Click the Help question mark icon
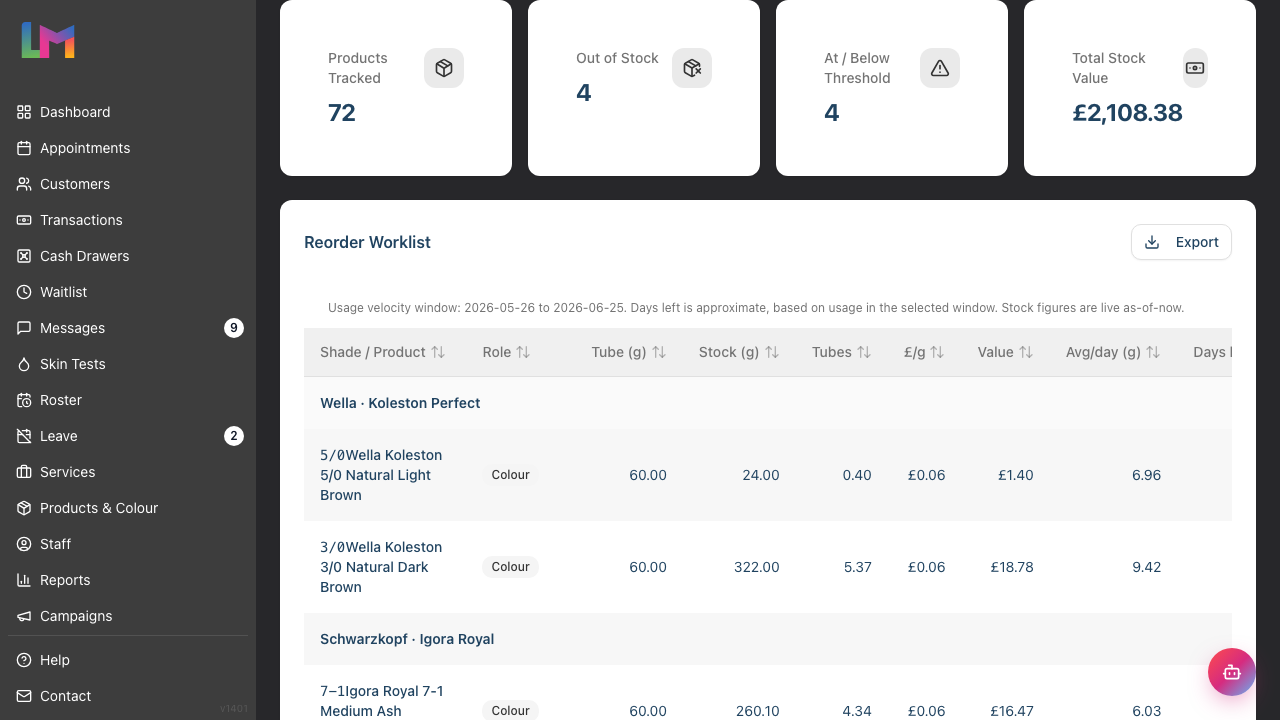Image resolution: width=1280 pixels, height=720 pixels. pyautogui.click(x=24, y=660)
